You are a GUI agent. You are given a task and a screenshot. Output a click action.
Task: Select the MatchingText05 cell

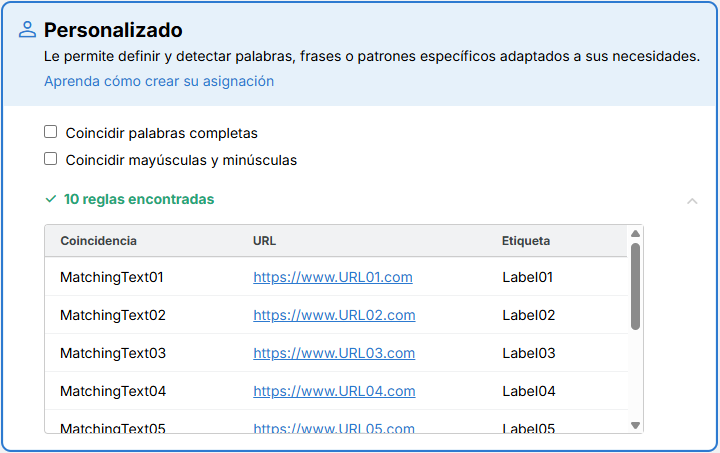[x=112, y=428]
